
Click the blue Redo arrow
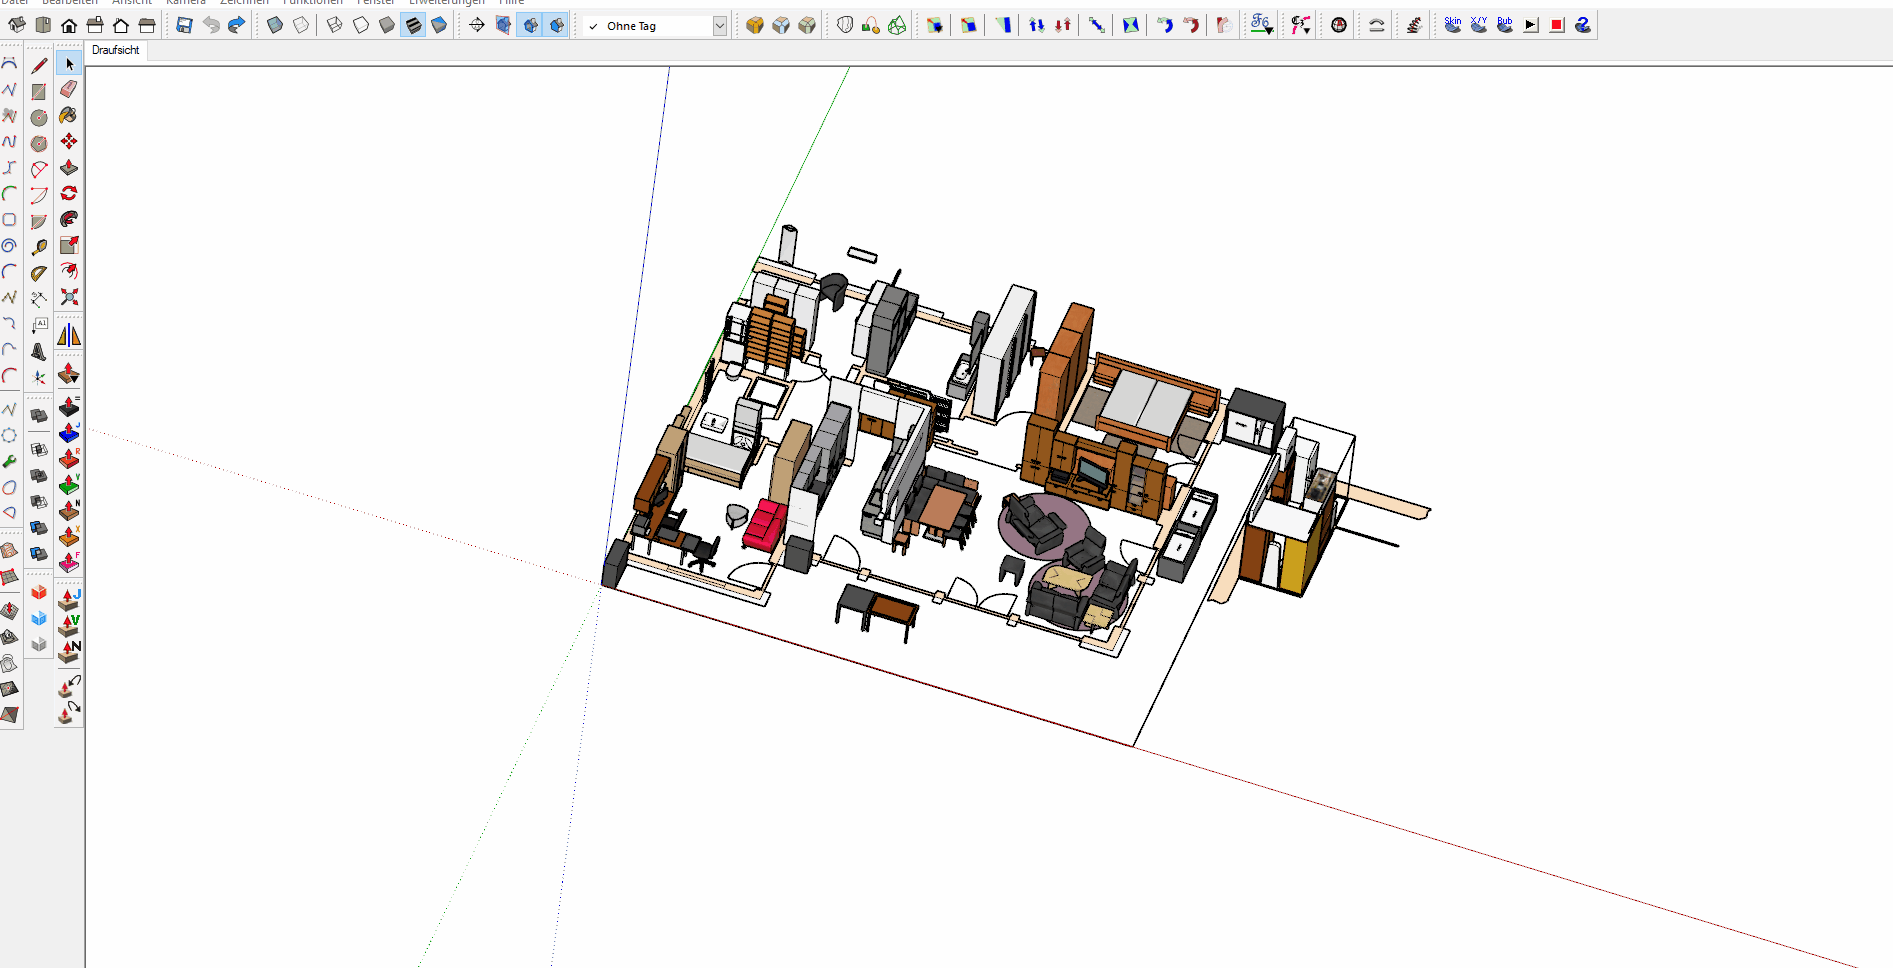point(236,25)
